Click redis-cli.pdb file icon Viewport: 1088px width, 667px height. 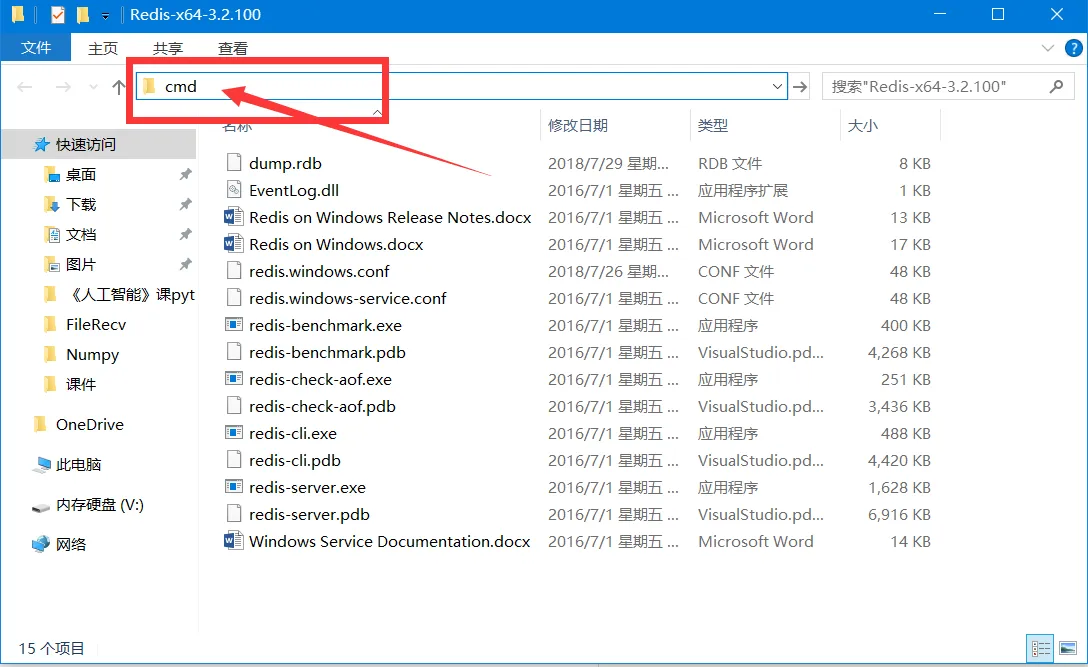pyautogui.click(x=234, y=460)
